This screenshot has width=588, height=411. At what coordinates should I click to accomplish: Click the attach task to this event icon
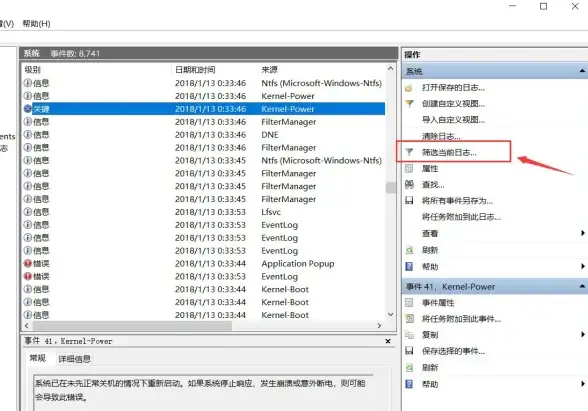coord(410,319)
